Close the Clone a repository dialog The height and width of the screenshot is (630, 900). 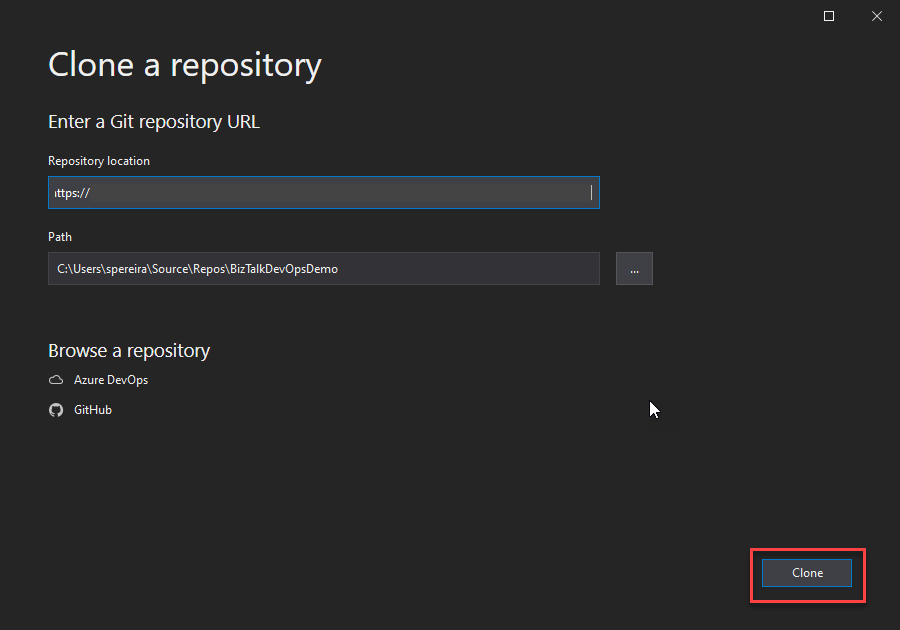tap(875, 16)
